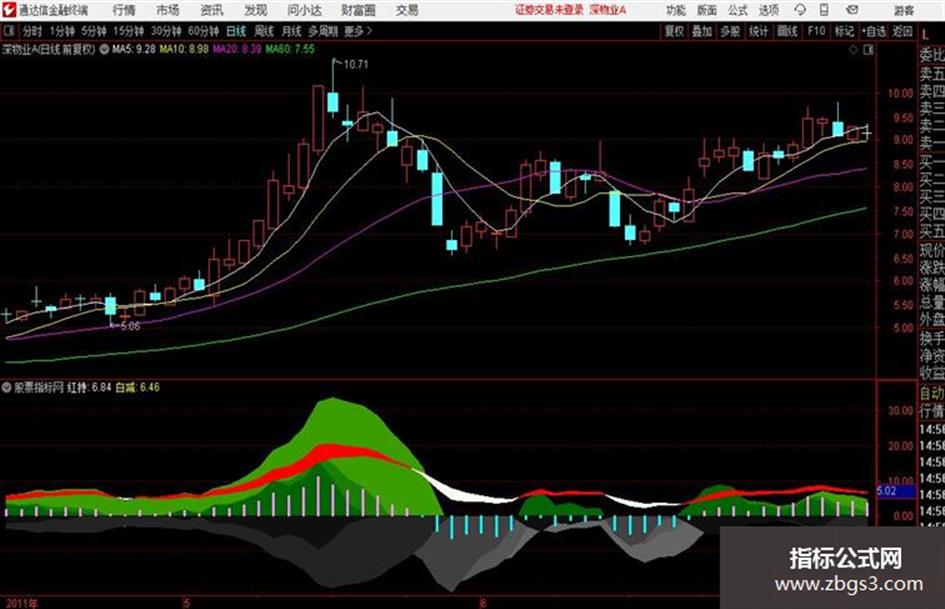The width and height of the screenshot is (945, 609).
Task: Open the 财富圈 menu
Action: coord(358,10)
